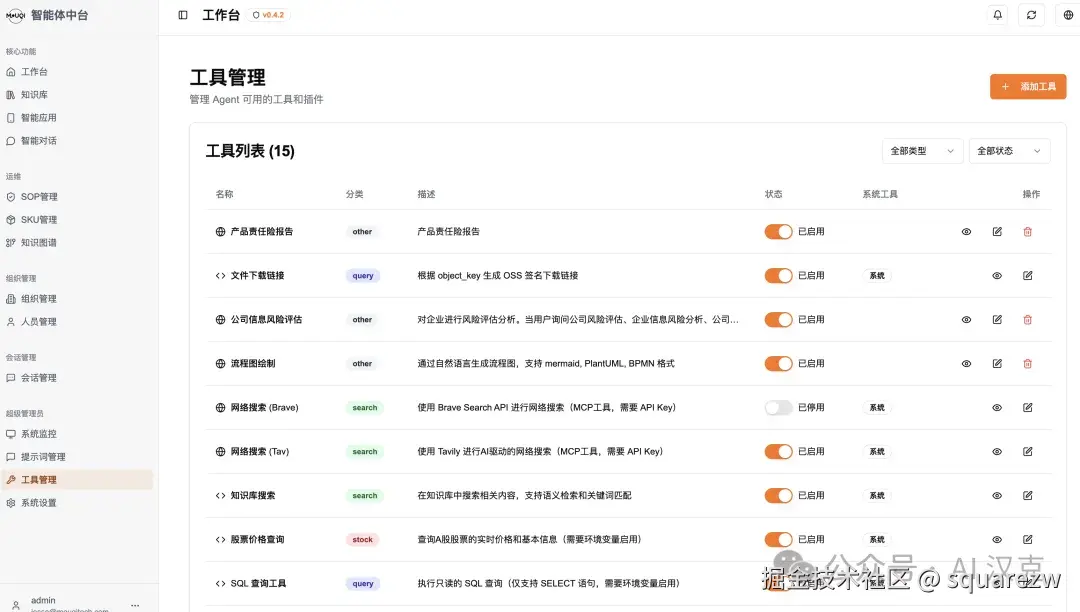This screenshot has height=612, width=1080.
Task: Open 智能对话 in sidebar
Action: [x=76, y=141]
